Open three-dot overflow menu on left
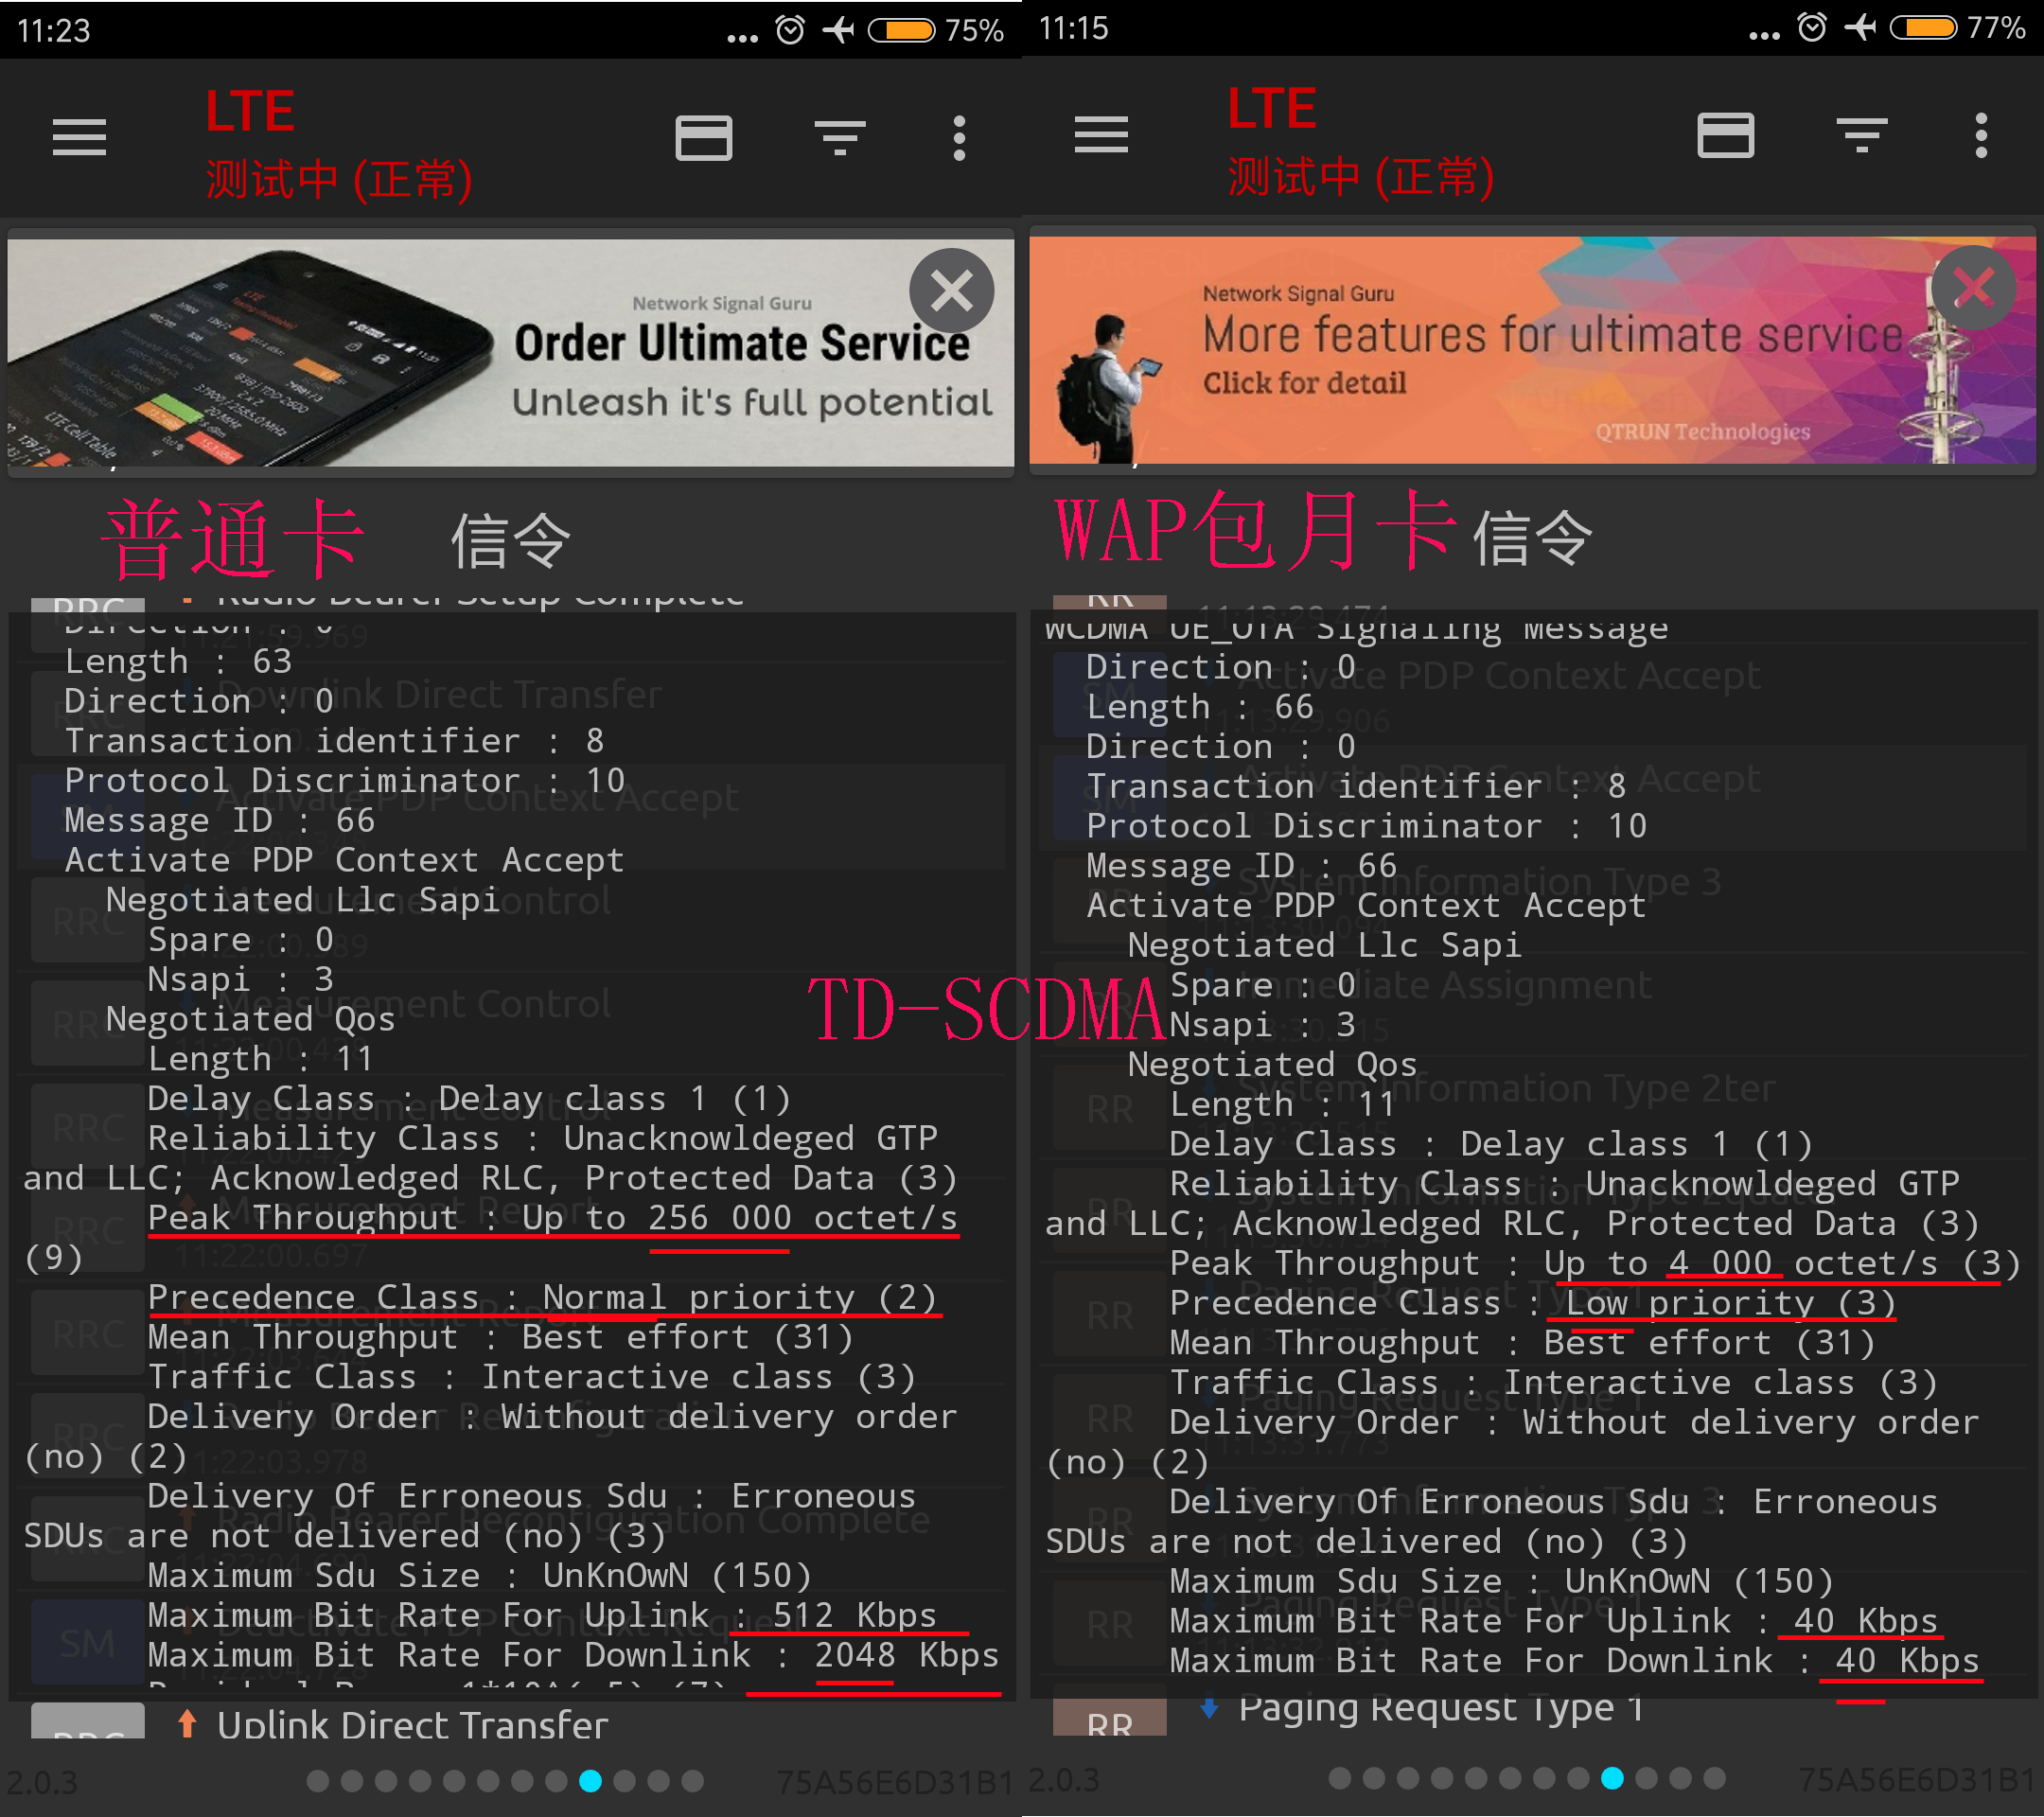Screen dimensions: 2044x1817 tap(959, 138)
